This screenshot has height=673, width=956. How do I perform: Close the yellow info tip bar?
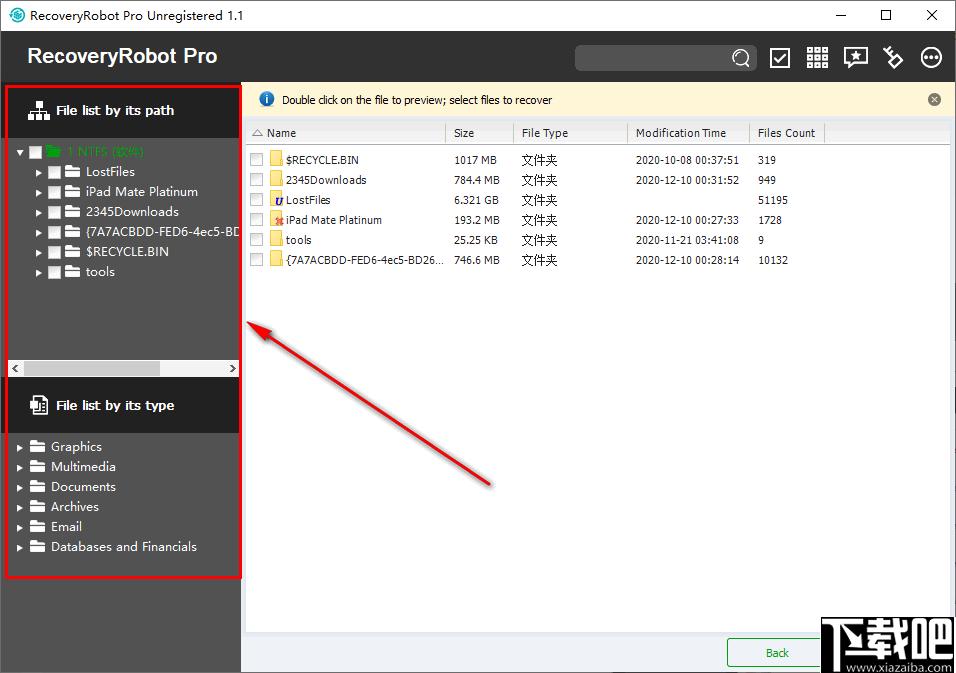934,99
